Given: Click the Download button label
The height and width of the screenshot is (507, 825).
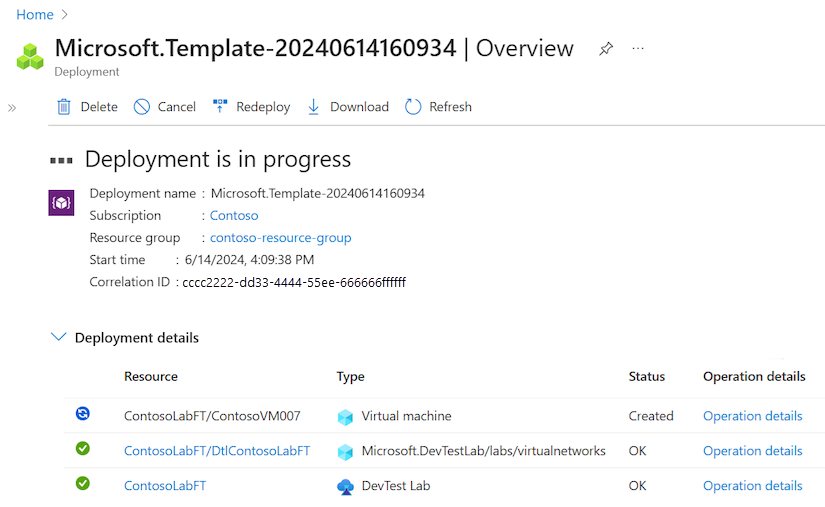Looking at the screenshot, I should click(359, 107).
